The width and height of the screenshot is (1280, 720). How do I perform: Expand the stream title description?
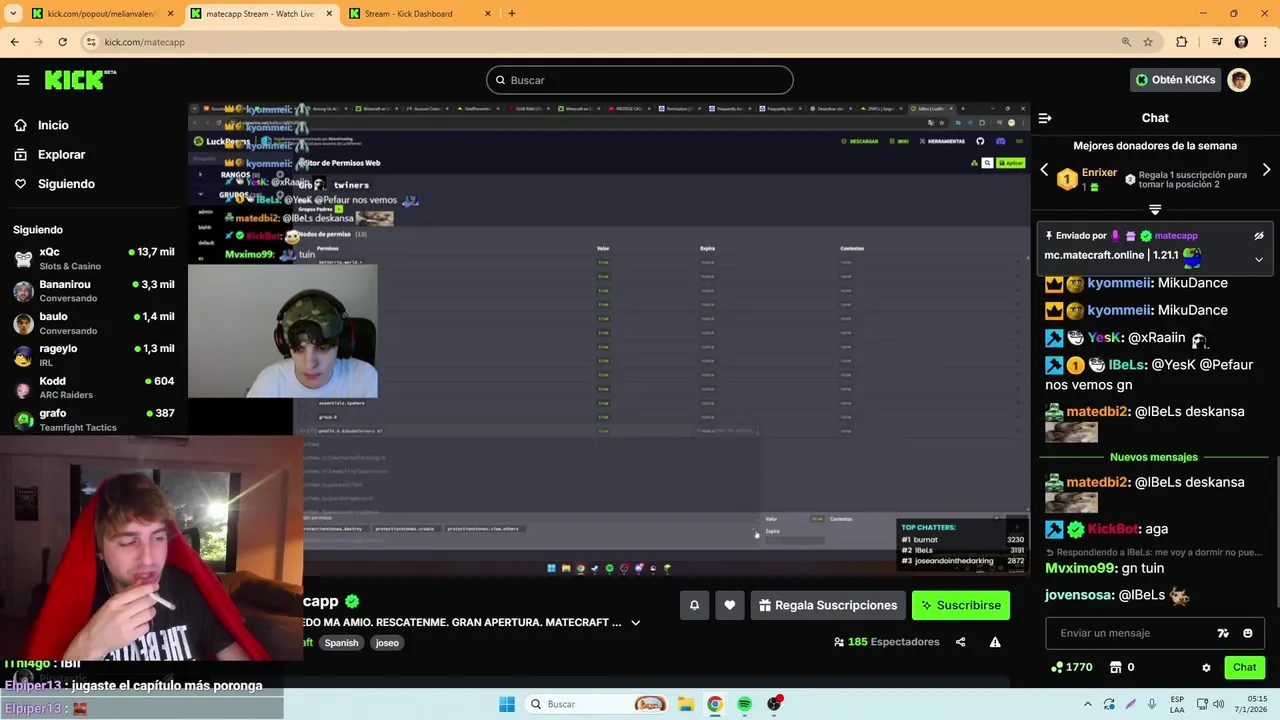[635, 622]
